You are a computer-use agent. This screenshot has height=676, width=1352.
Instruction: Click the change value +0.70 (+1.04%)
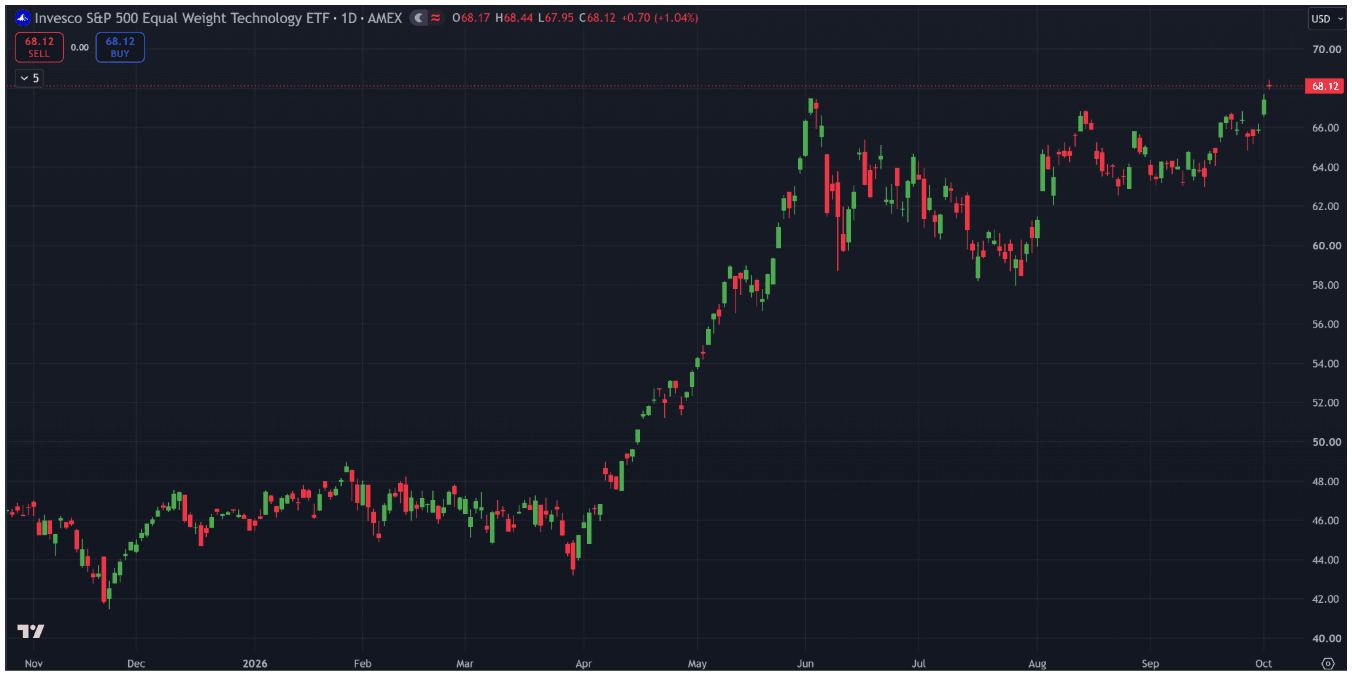point(658,18)
